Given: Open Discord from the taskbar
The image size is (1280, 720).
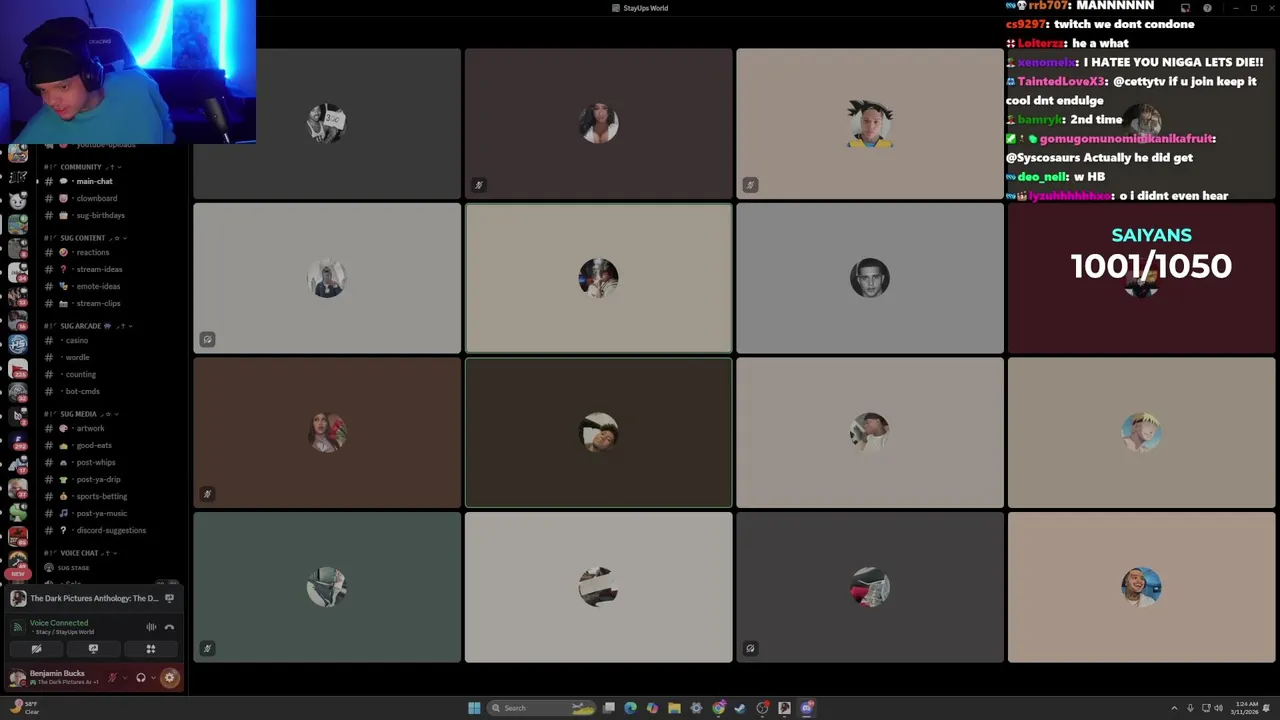Looking at the screenshot, I should (807, 708).
